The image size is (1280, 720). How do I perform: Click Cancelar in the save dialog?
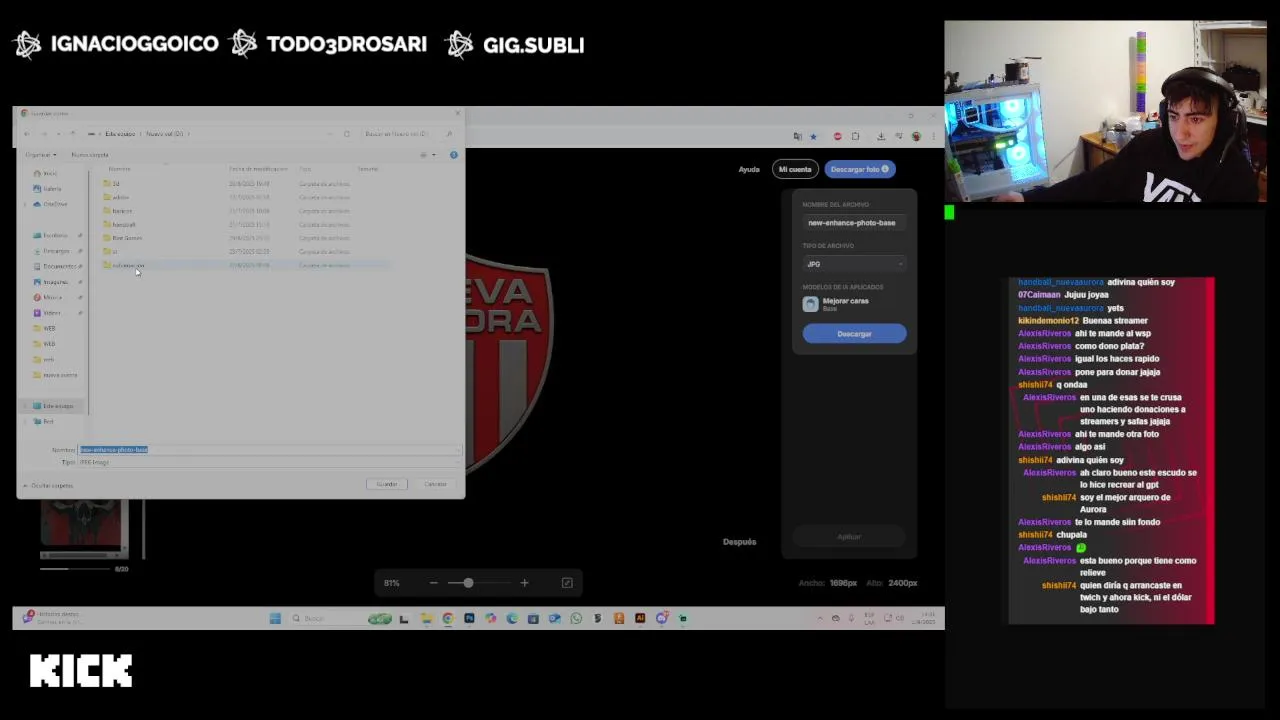pos(435,484)
